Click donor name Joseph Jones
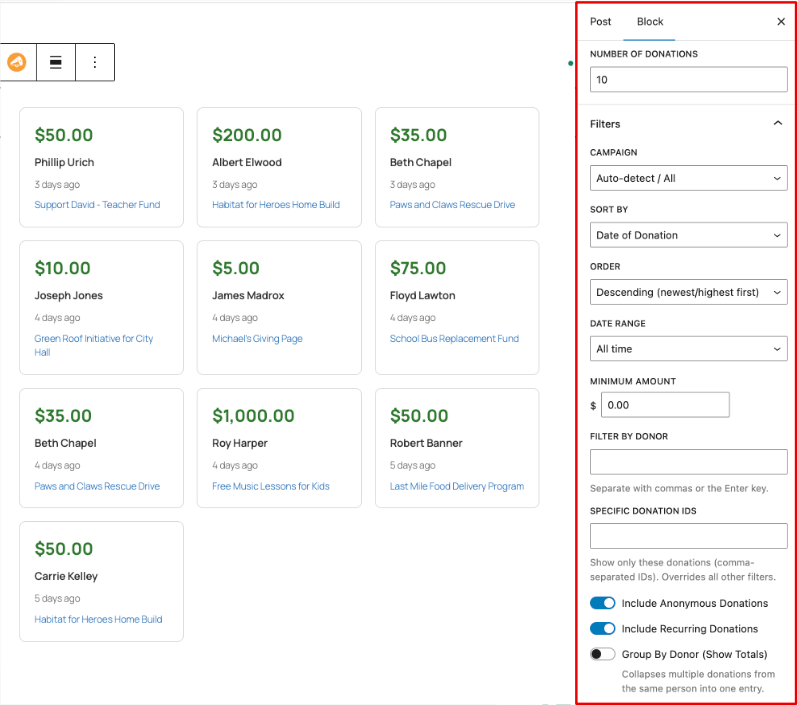The image size is (798, 705). pyautogui.click(x=68, y=295)
